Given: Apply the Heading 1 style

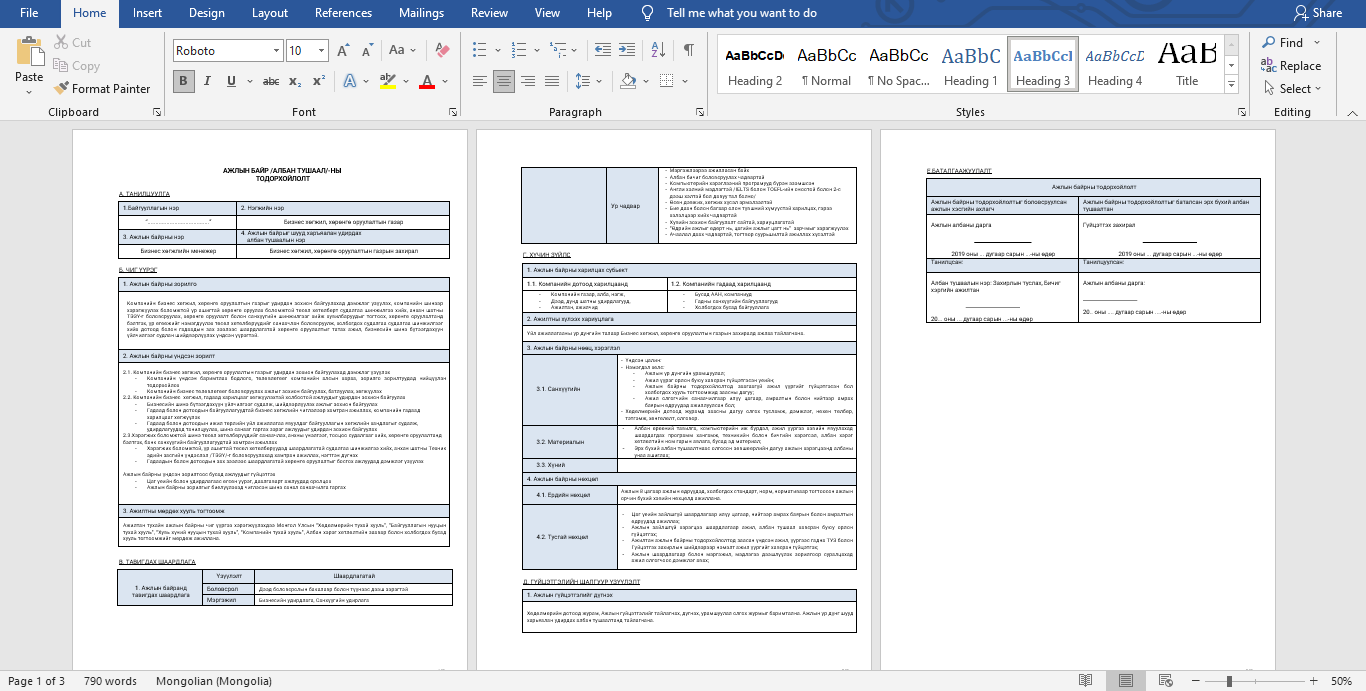Looking at the screenshot, I should pyautogui.click(x=970, y=66).
